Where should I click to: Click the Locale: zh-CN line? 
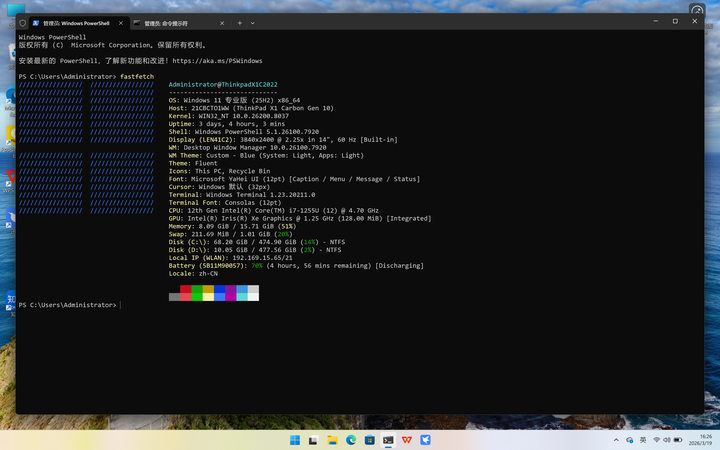click(193, 273)
